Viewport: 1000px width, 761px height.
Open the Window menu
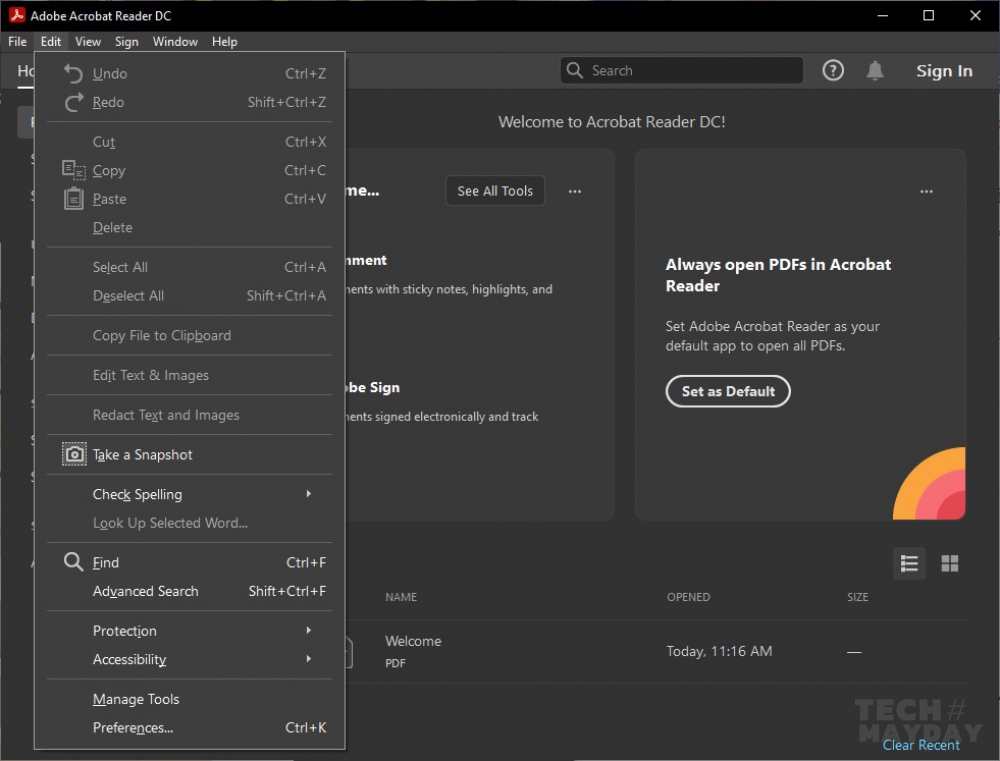coord(175,41)
